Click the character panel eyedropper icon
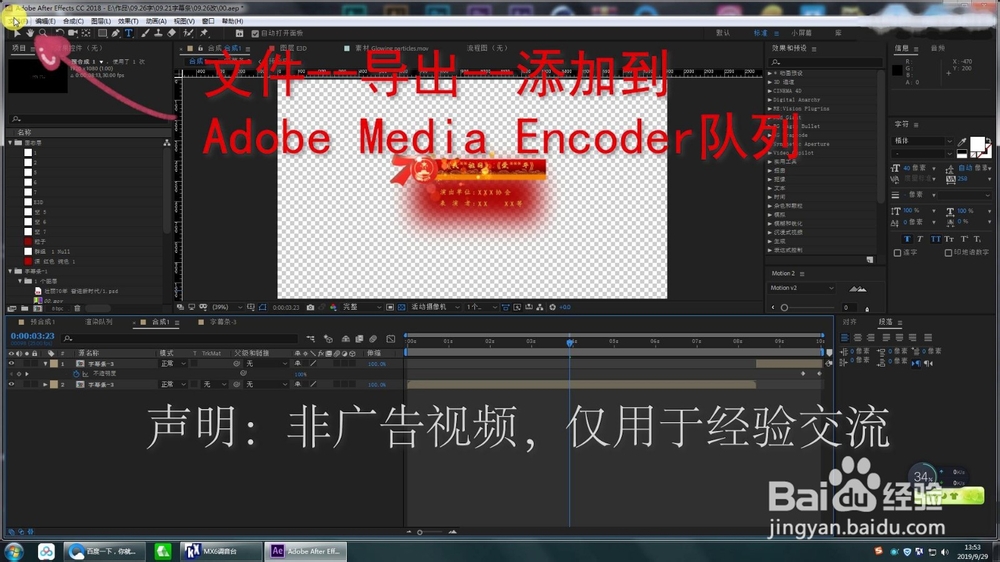1000x562 pixels. pos(962,142)
